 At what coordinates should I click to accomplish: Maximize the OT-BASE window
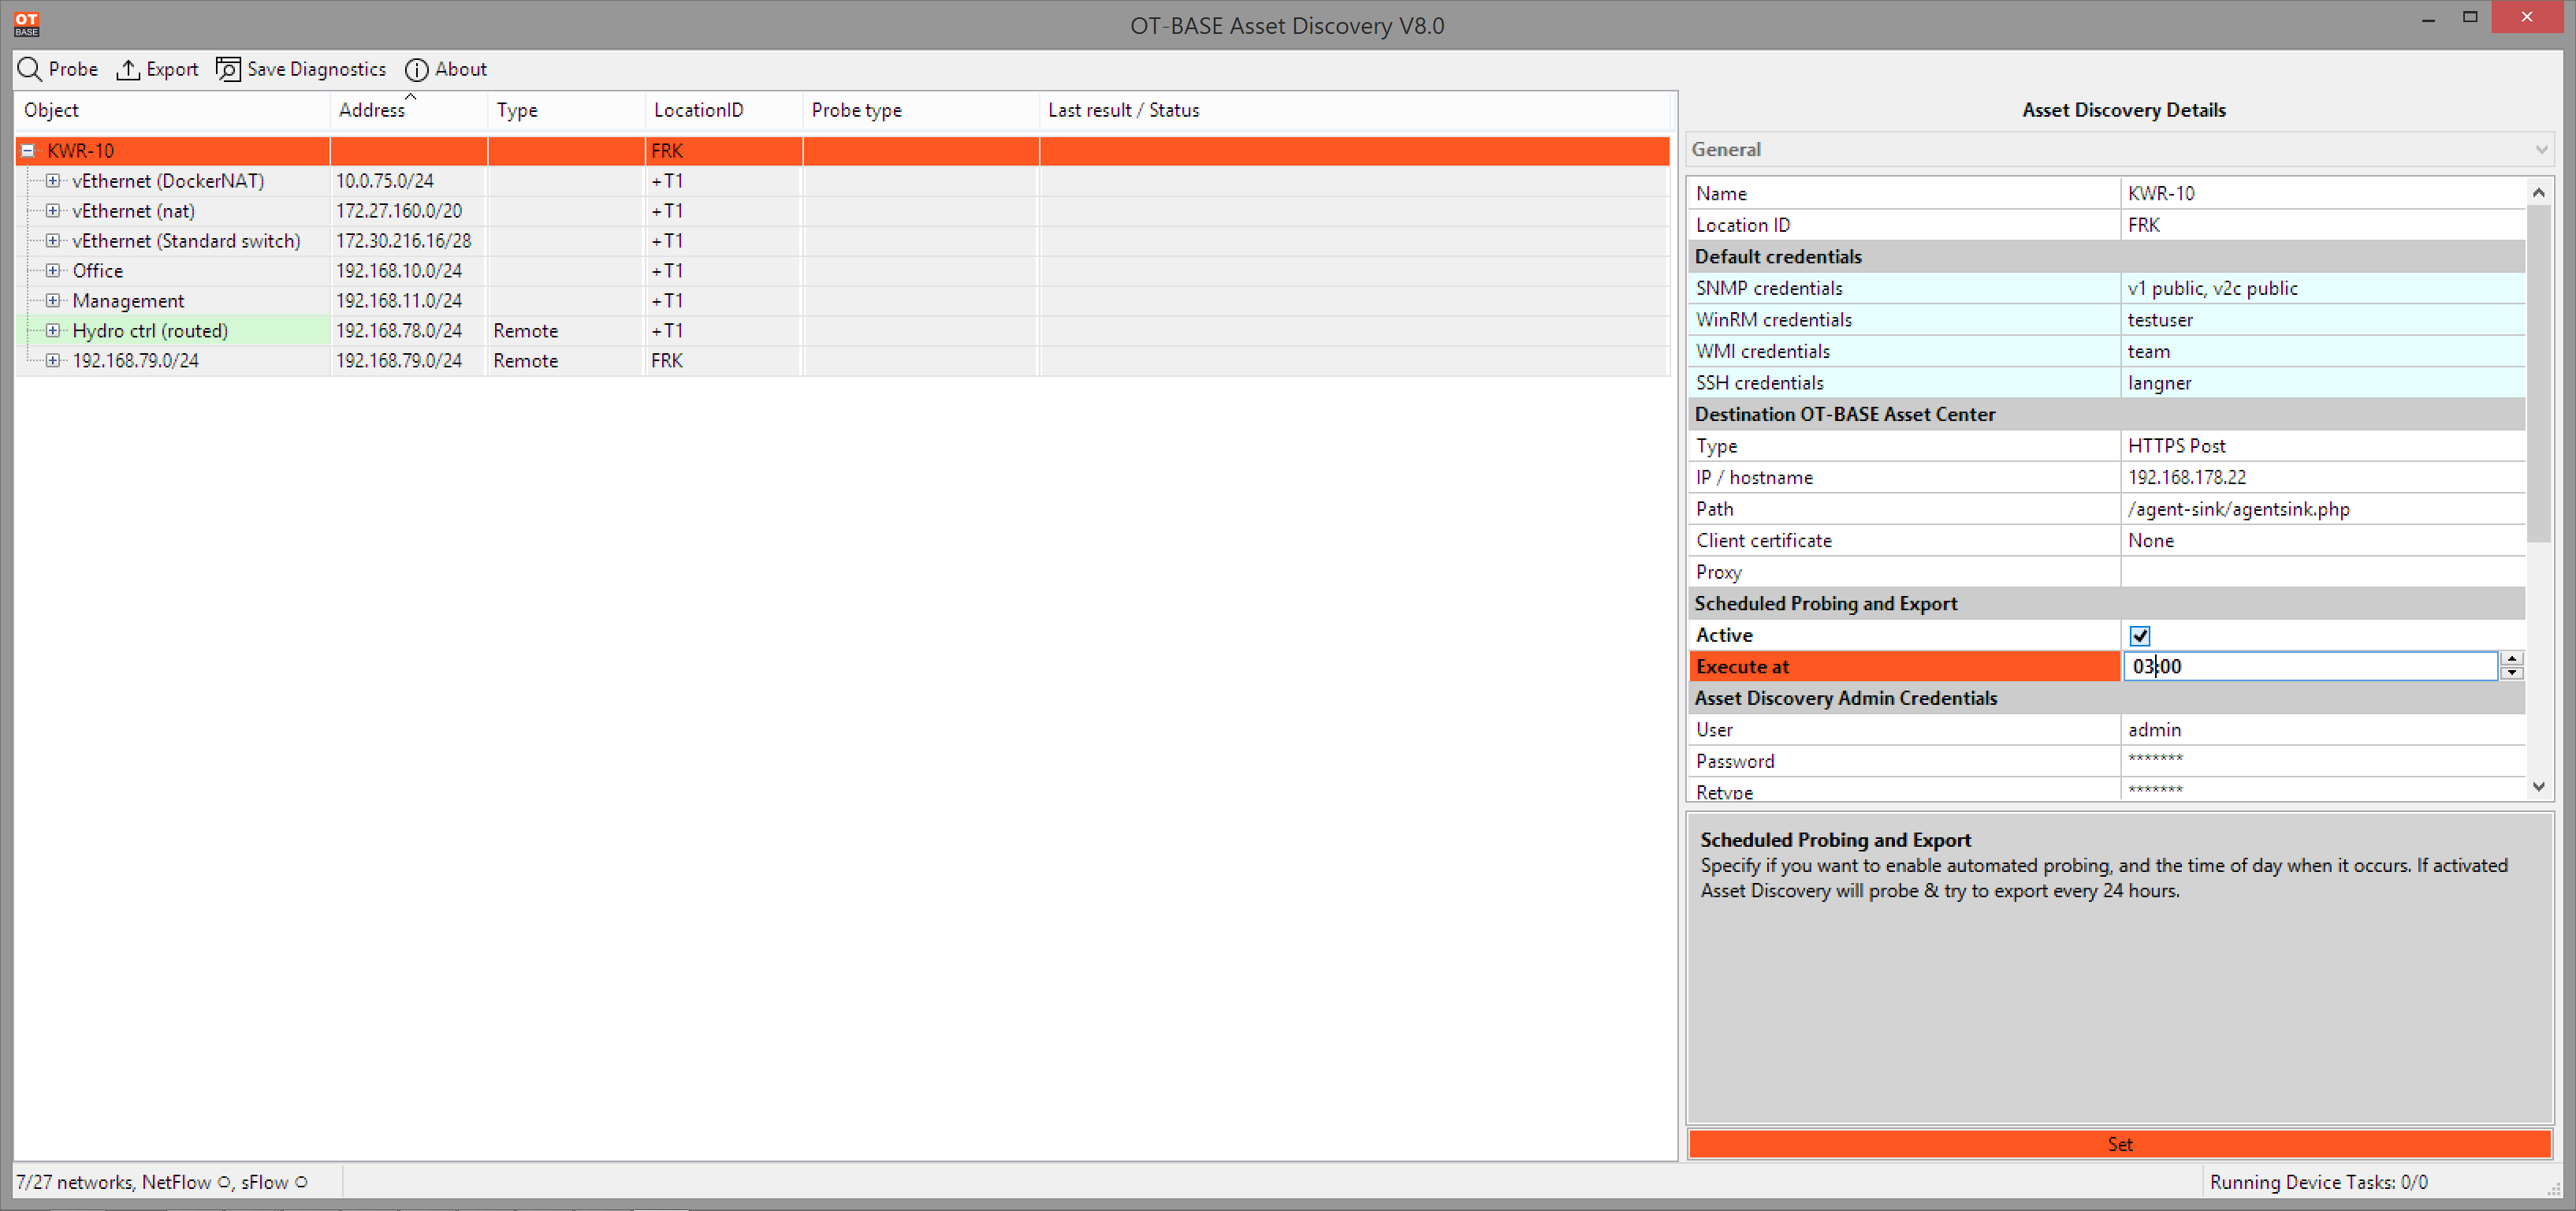tap(2469, 17)
